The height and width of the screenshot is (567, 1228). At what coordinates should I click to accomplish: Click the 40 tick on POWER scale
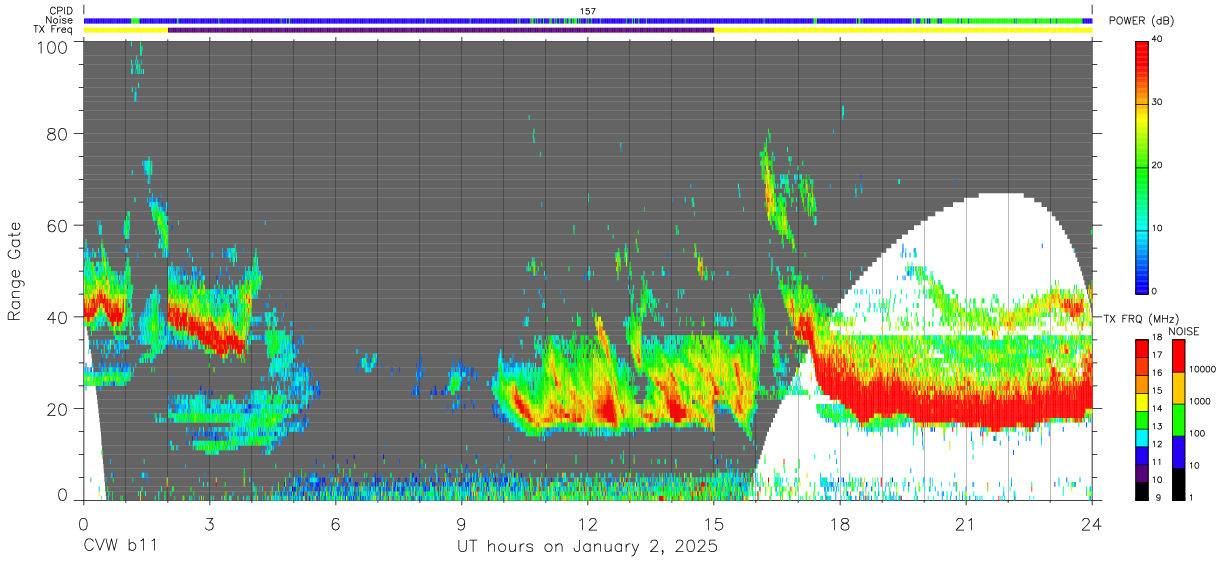click(1159, 41)
